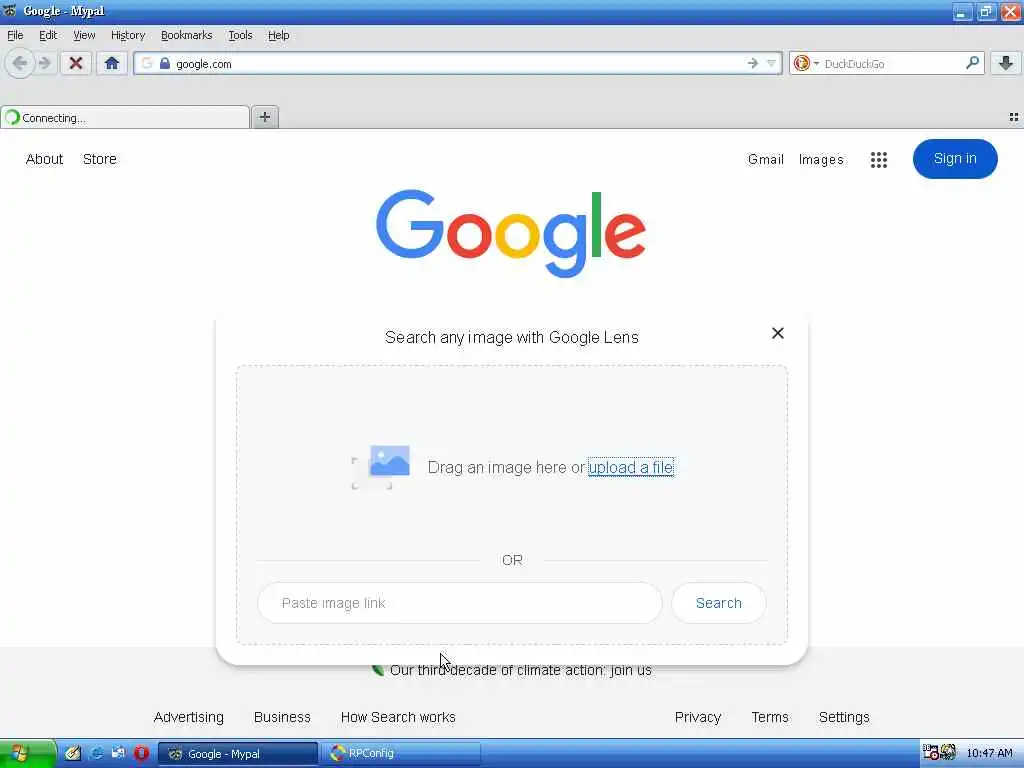Click the 10:47 AM taskbar clock
This screenshot has width=1024, height=768.
[x=989, y=754]
